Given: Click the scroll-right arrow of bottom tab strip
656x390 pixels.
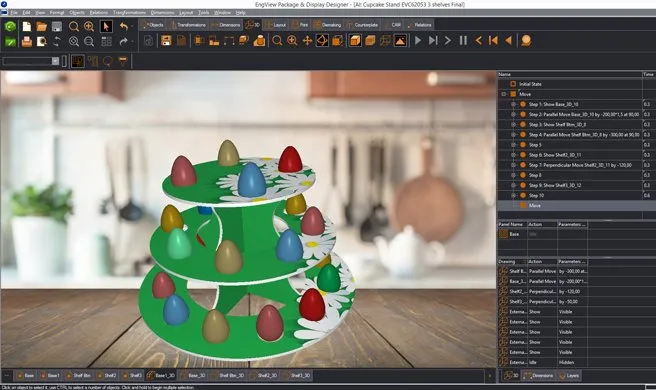Looking at the screenshot, I should [x=489, y=376].
